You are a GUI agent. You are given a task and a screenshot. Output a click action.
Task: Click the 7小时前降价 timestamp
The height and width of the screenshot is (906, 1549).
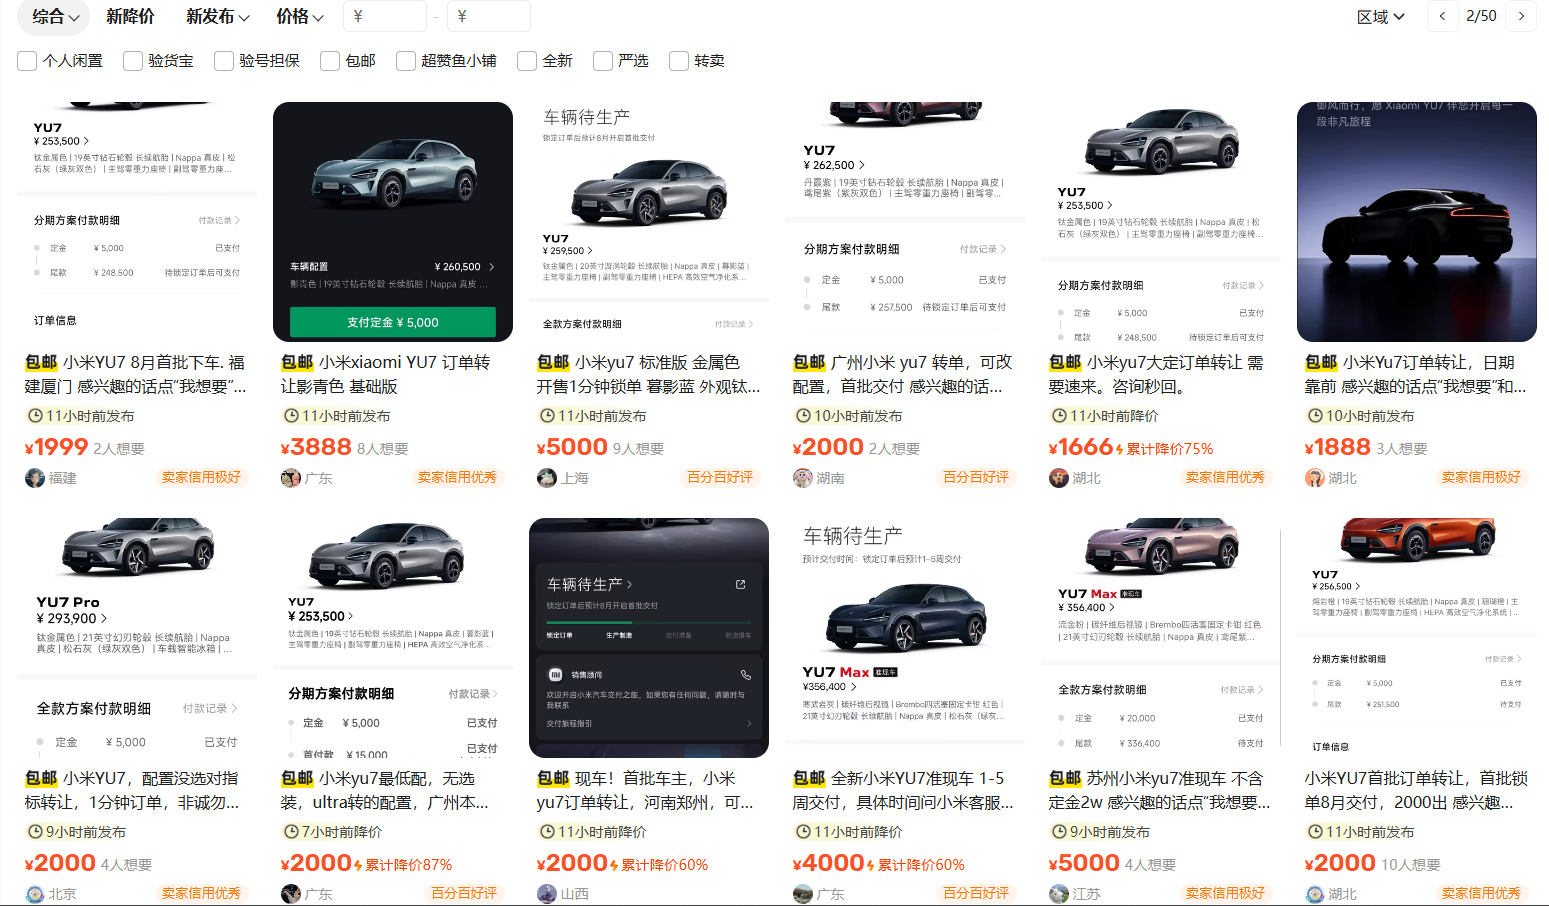click(x=342, y=832)
